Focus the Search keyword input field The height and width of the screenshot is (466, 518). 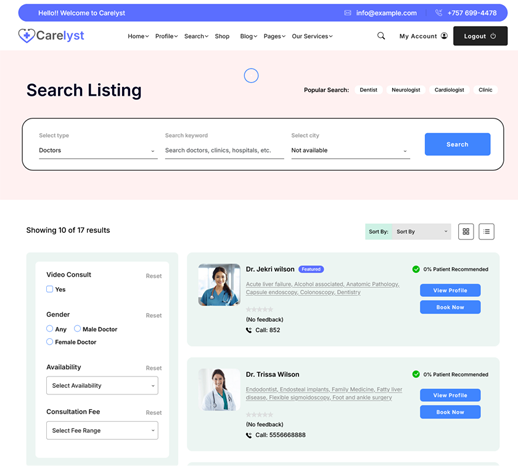[x=224, y=150]
